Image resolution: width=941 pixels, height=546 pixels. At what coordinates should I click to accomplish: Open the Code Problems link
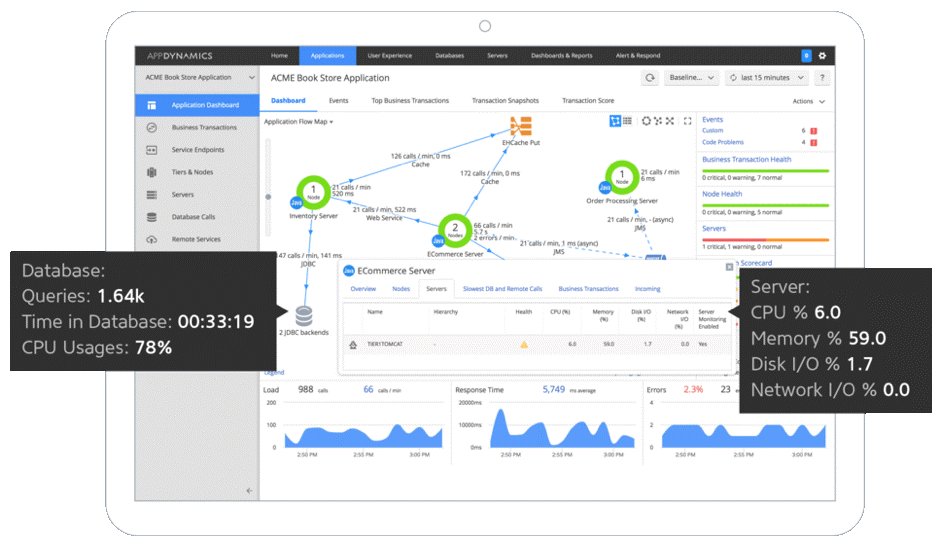pyautogui.click(x=723, y=143)
